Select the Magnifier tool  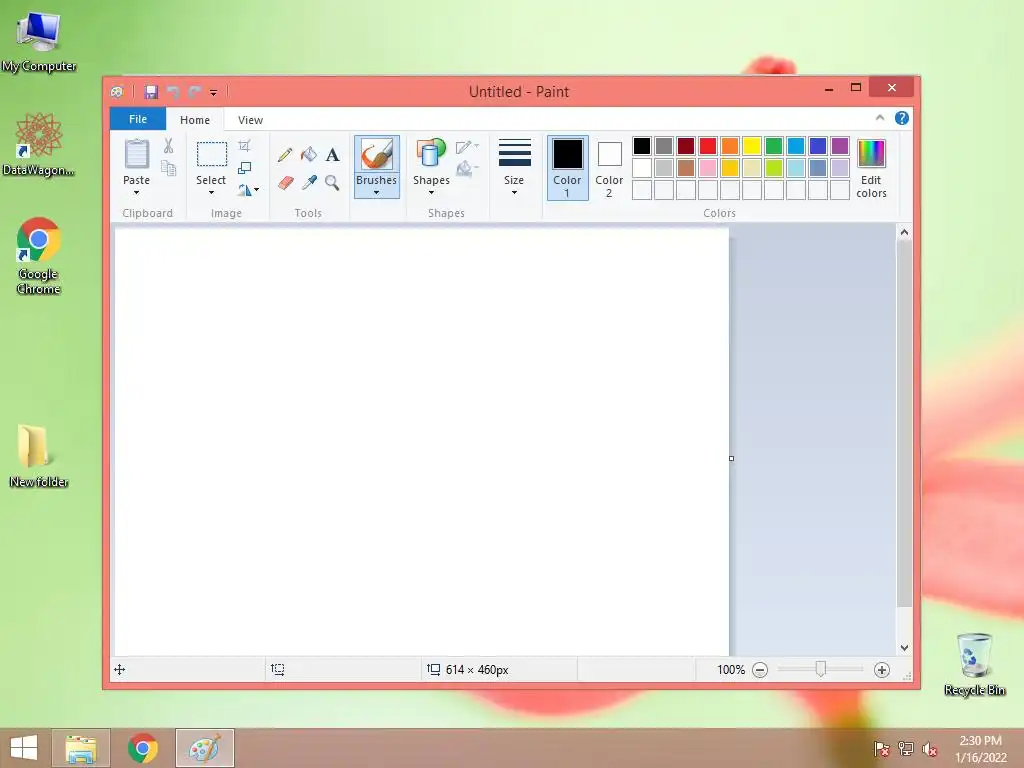[x=332, y=182]
